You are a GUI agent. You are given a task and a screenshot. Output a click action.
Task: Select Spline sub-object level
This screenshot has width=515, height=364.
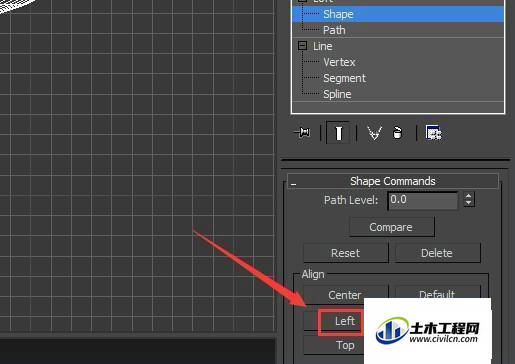337,94
